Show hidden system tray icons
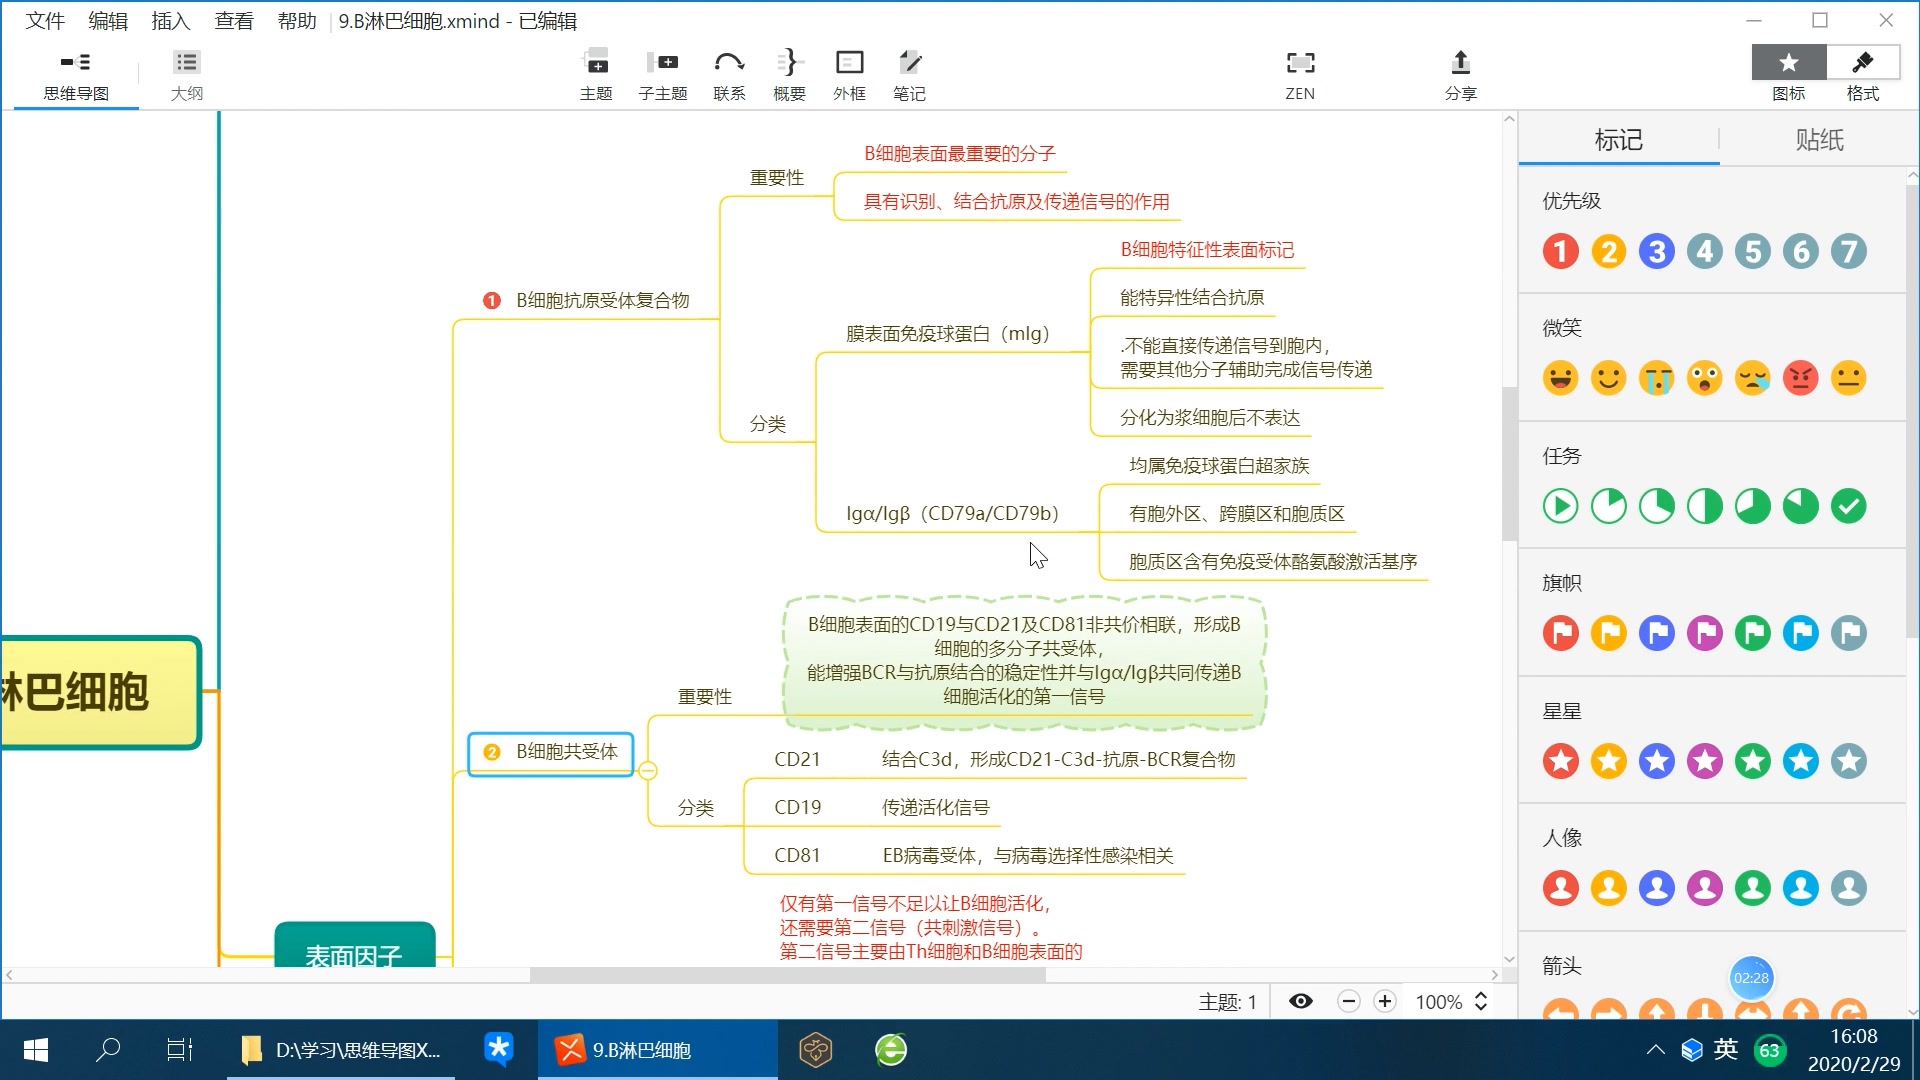 pos(1656,1050)
